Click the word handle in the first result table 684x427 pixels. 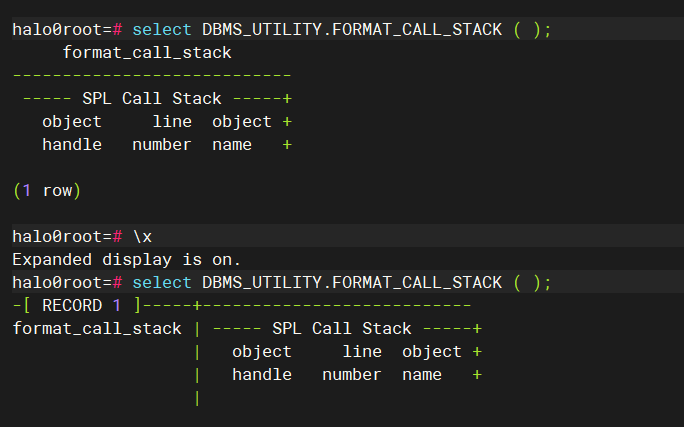click(x=72, y=144)
